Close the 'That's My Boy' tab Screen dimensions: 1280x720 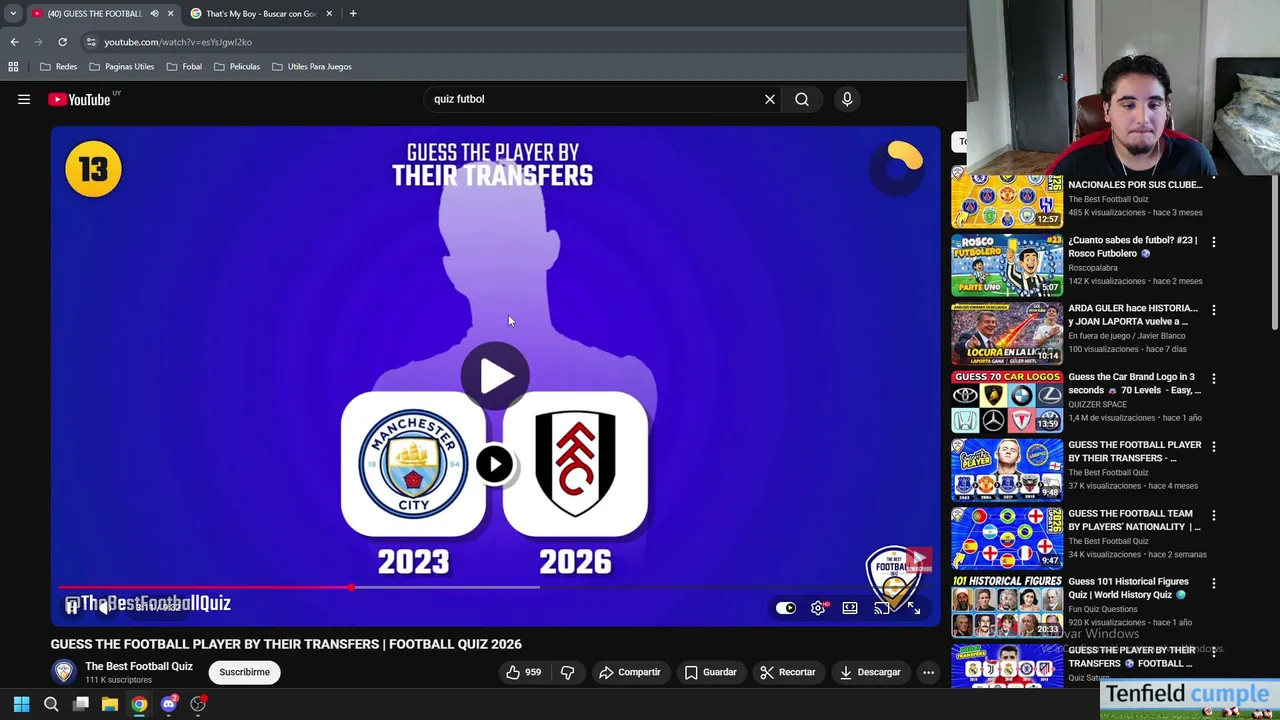click(x=329, y=13)
